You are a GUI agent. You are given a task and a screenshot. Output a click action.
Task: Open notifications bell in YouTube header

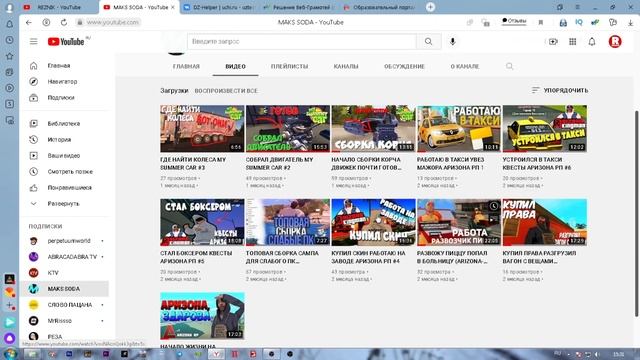tap(592, 42)
